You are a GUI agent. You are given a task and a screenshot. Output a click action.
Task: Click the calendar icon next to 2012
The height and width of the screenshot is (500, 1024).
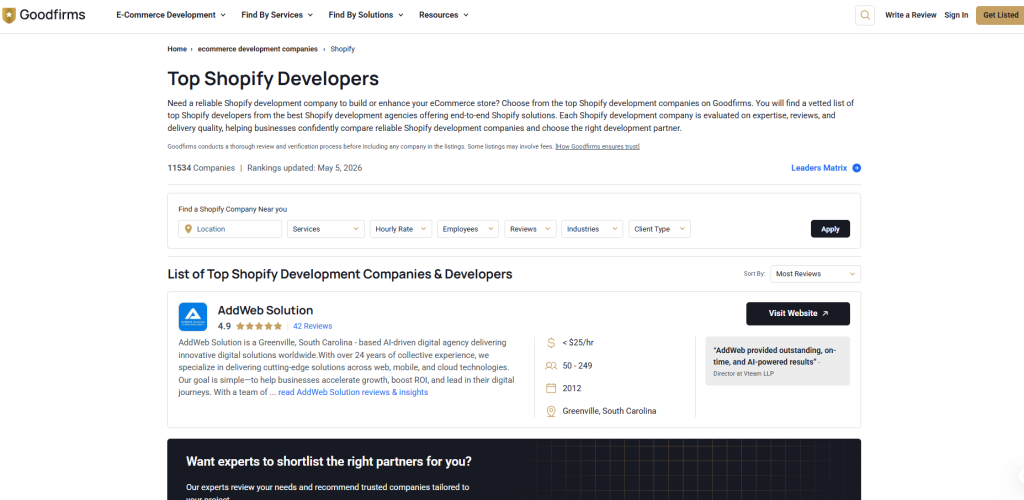[551, 388]
